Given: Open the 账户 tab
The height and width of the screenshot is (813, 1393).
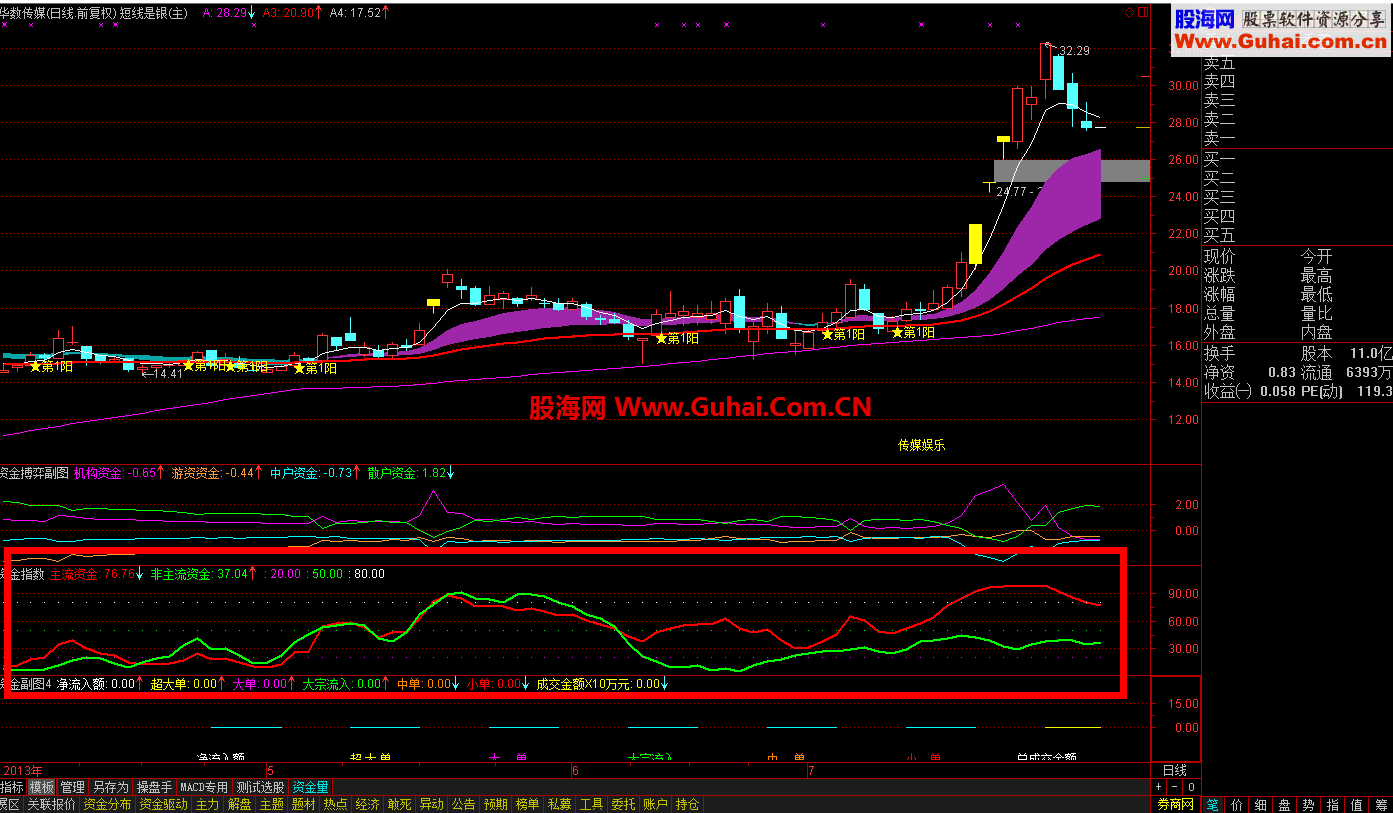Looking at the screenshot, I should click(655, 804).
